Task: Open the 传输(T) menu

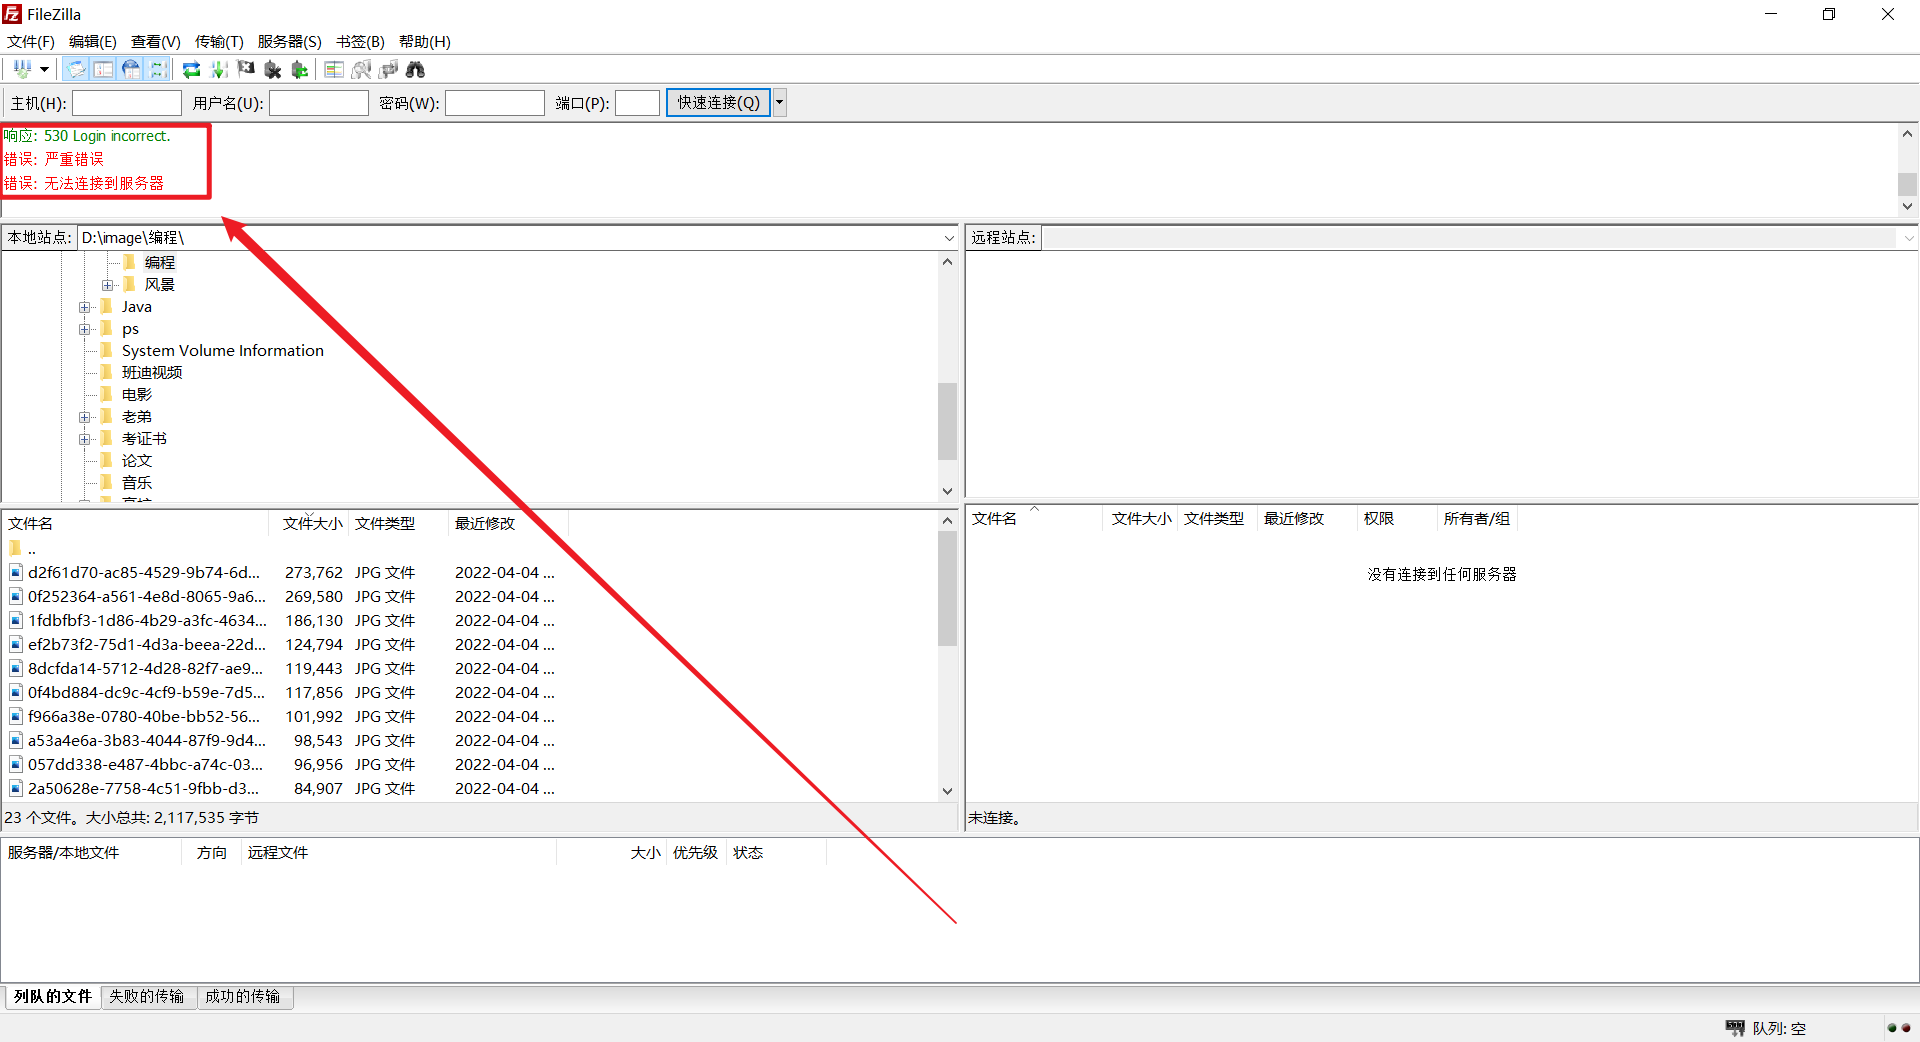Action: tap(219, 41)
